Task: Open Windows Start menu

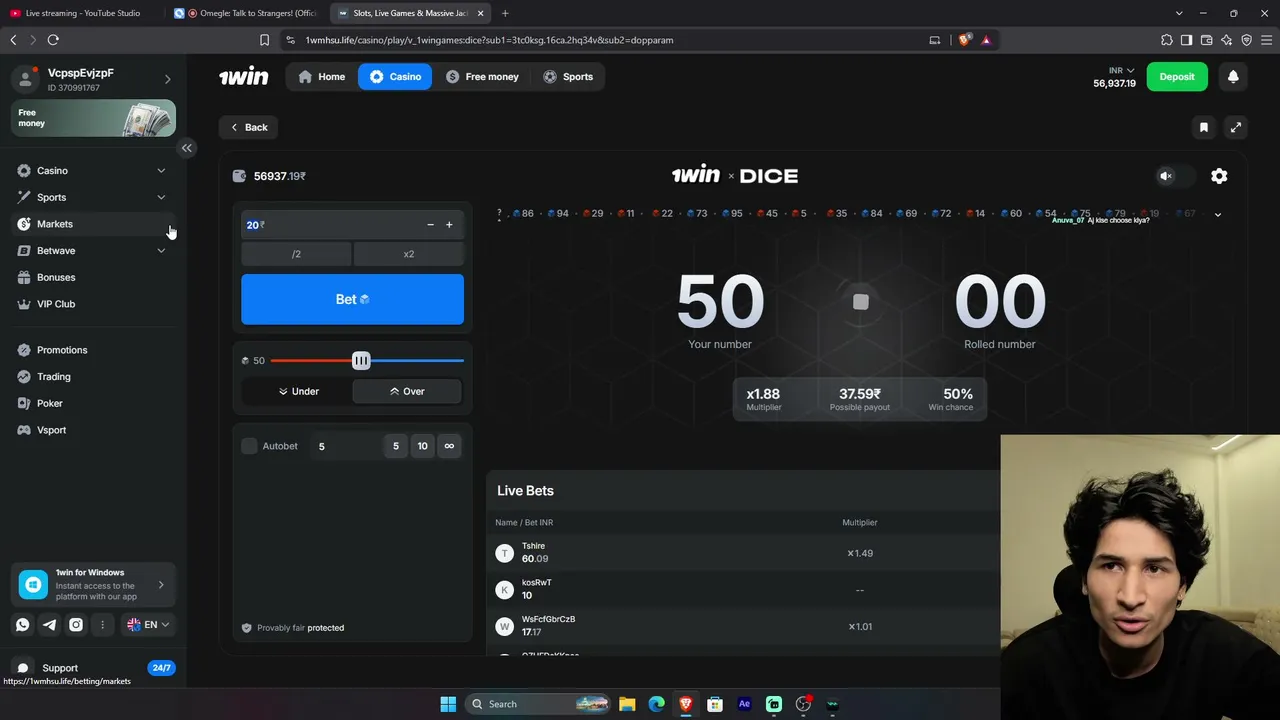Action: [x=448, y=704]
